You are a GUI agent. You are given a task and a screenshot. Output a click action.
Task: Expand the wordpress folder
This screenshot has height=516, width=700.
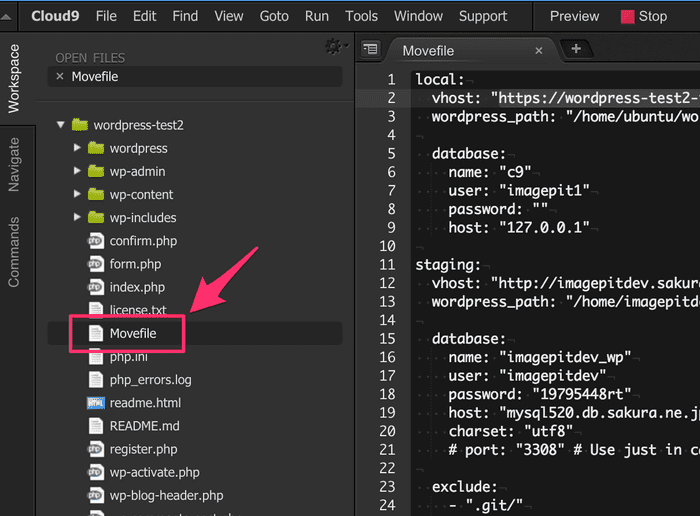click(x=77, y=148)
